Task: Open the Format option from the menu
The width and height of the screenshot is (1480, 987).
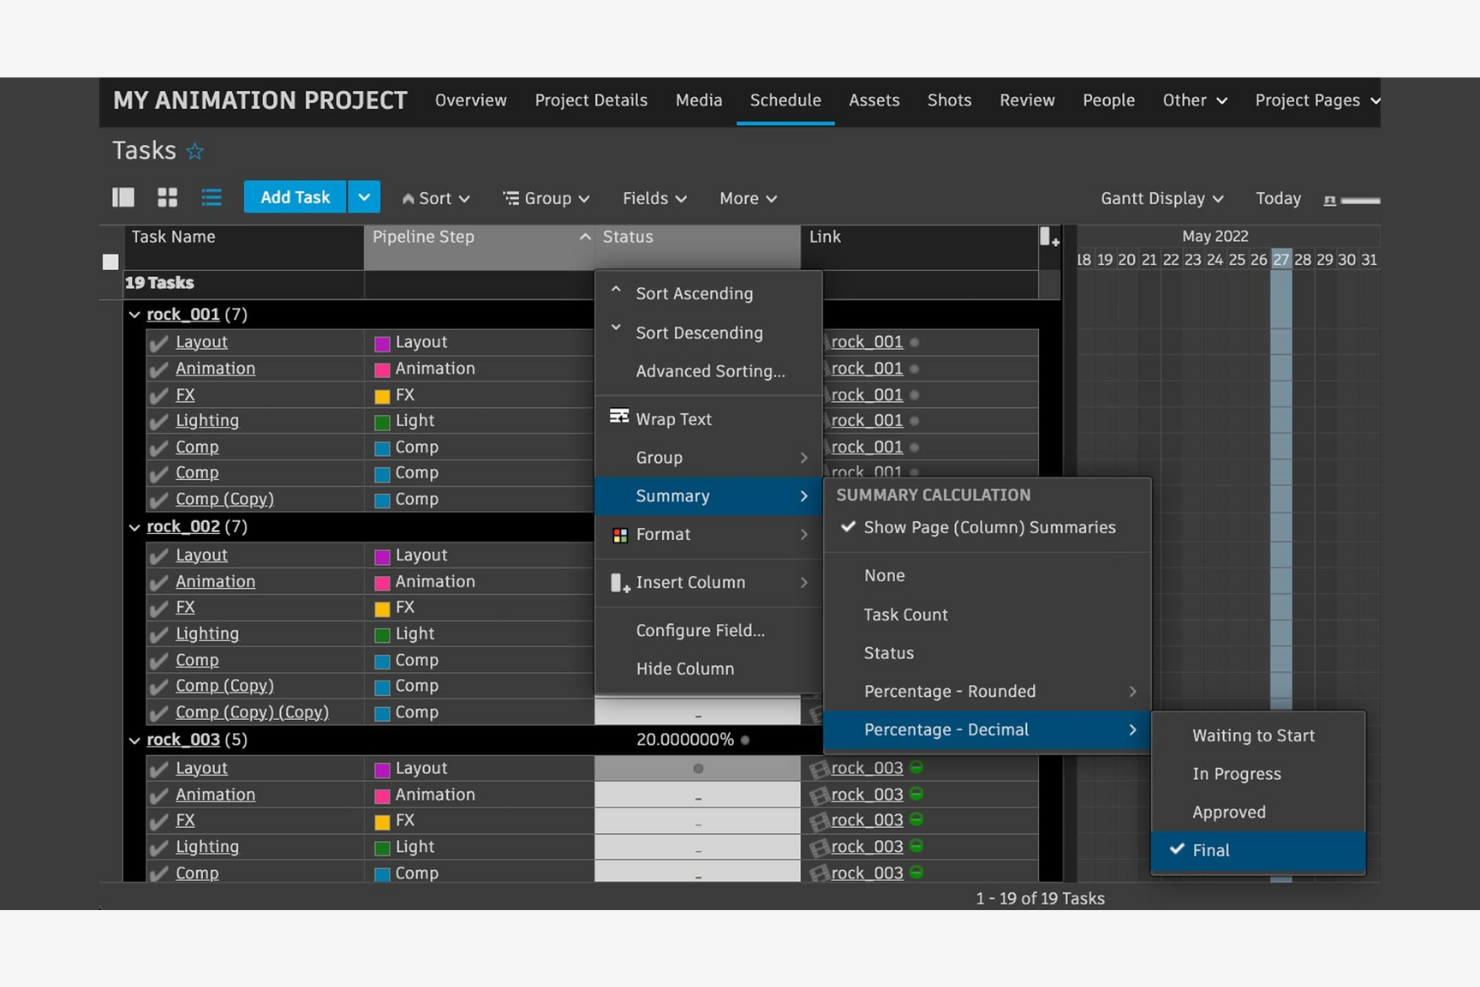Action: tap(662, 534)
